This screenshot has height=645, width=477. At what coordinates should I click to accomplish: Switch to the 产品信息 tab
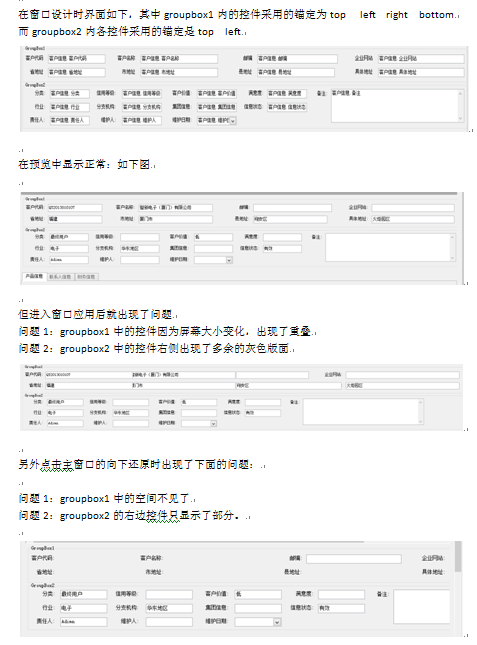tap(34, 276)
